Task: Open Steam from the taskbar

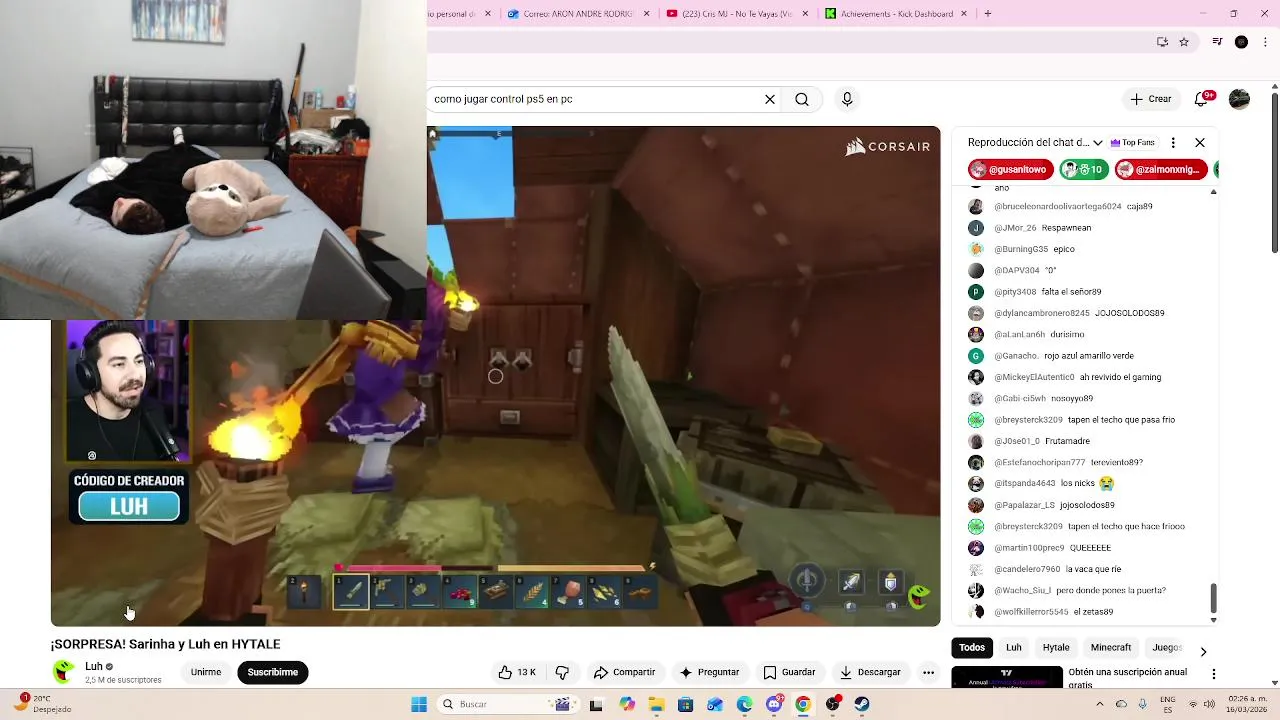Action: pyautogui.click(x=862, y=704)
